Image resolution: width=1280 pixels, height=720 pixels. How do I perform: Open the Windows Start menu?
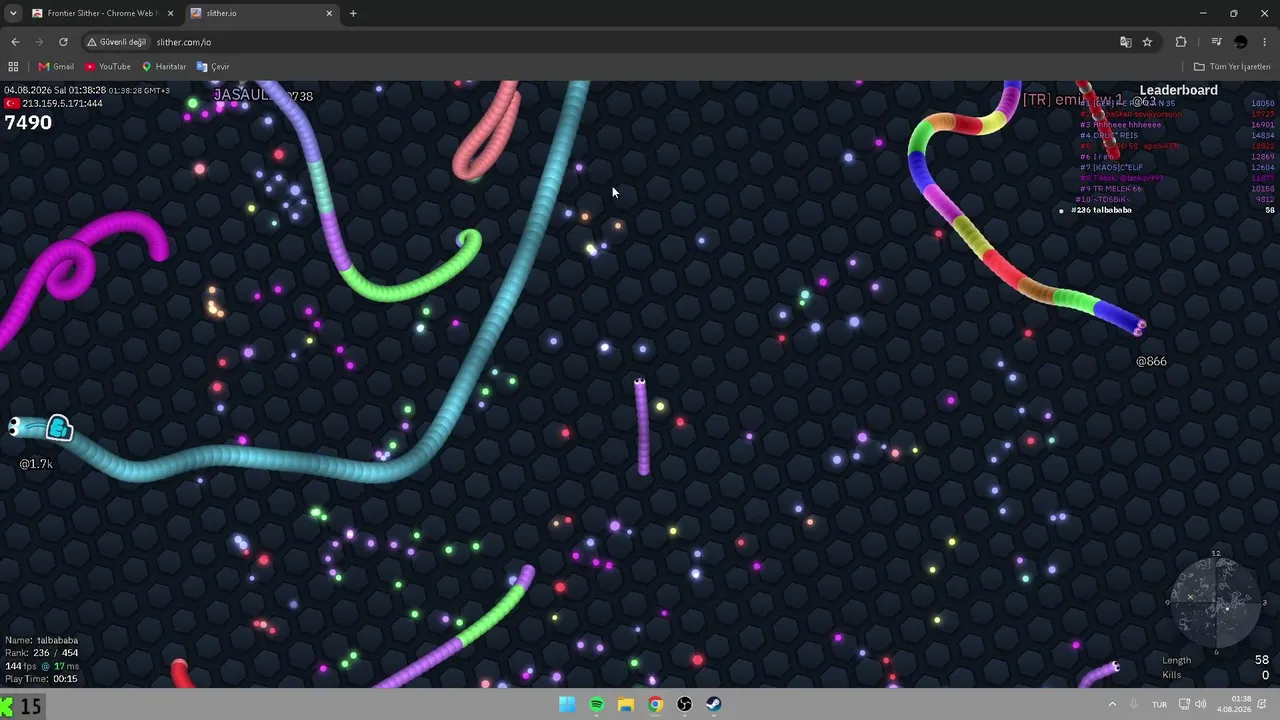[x=567, y=704]
